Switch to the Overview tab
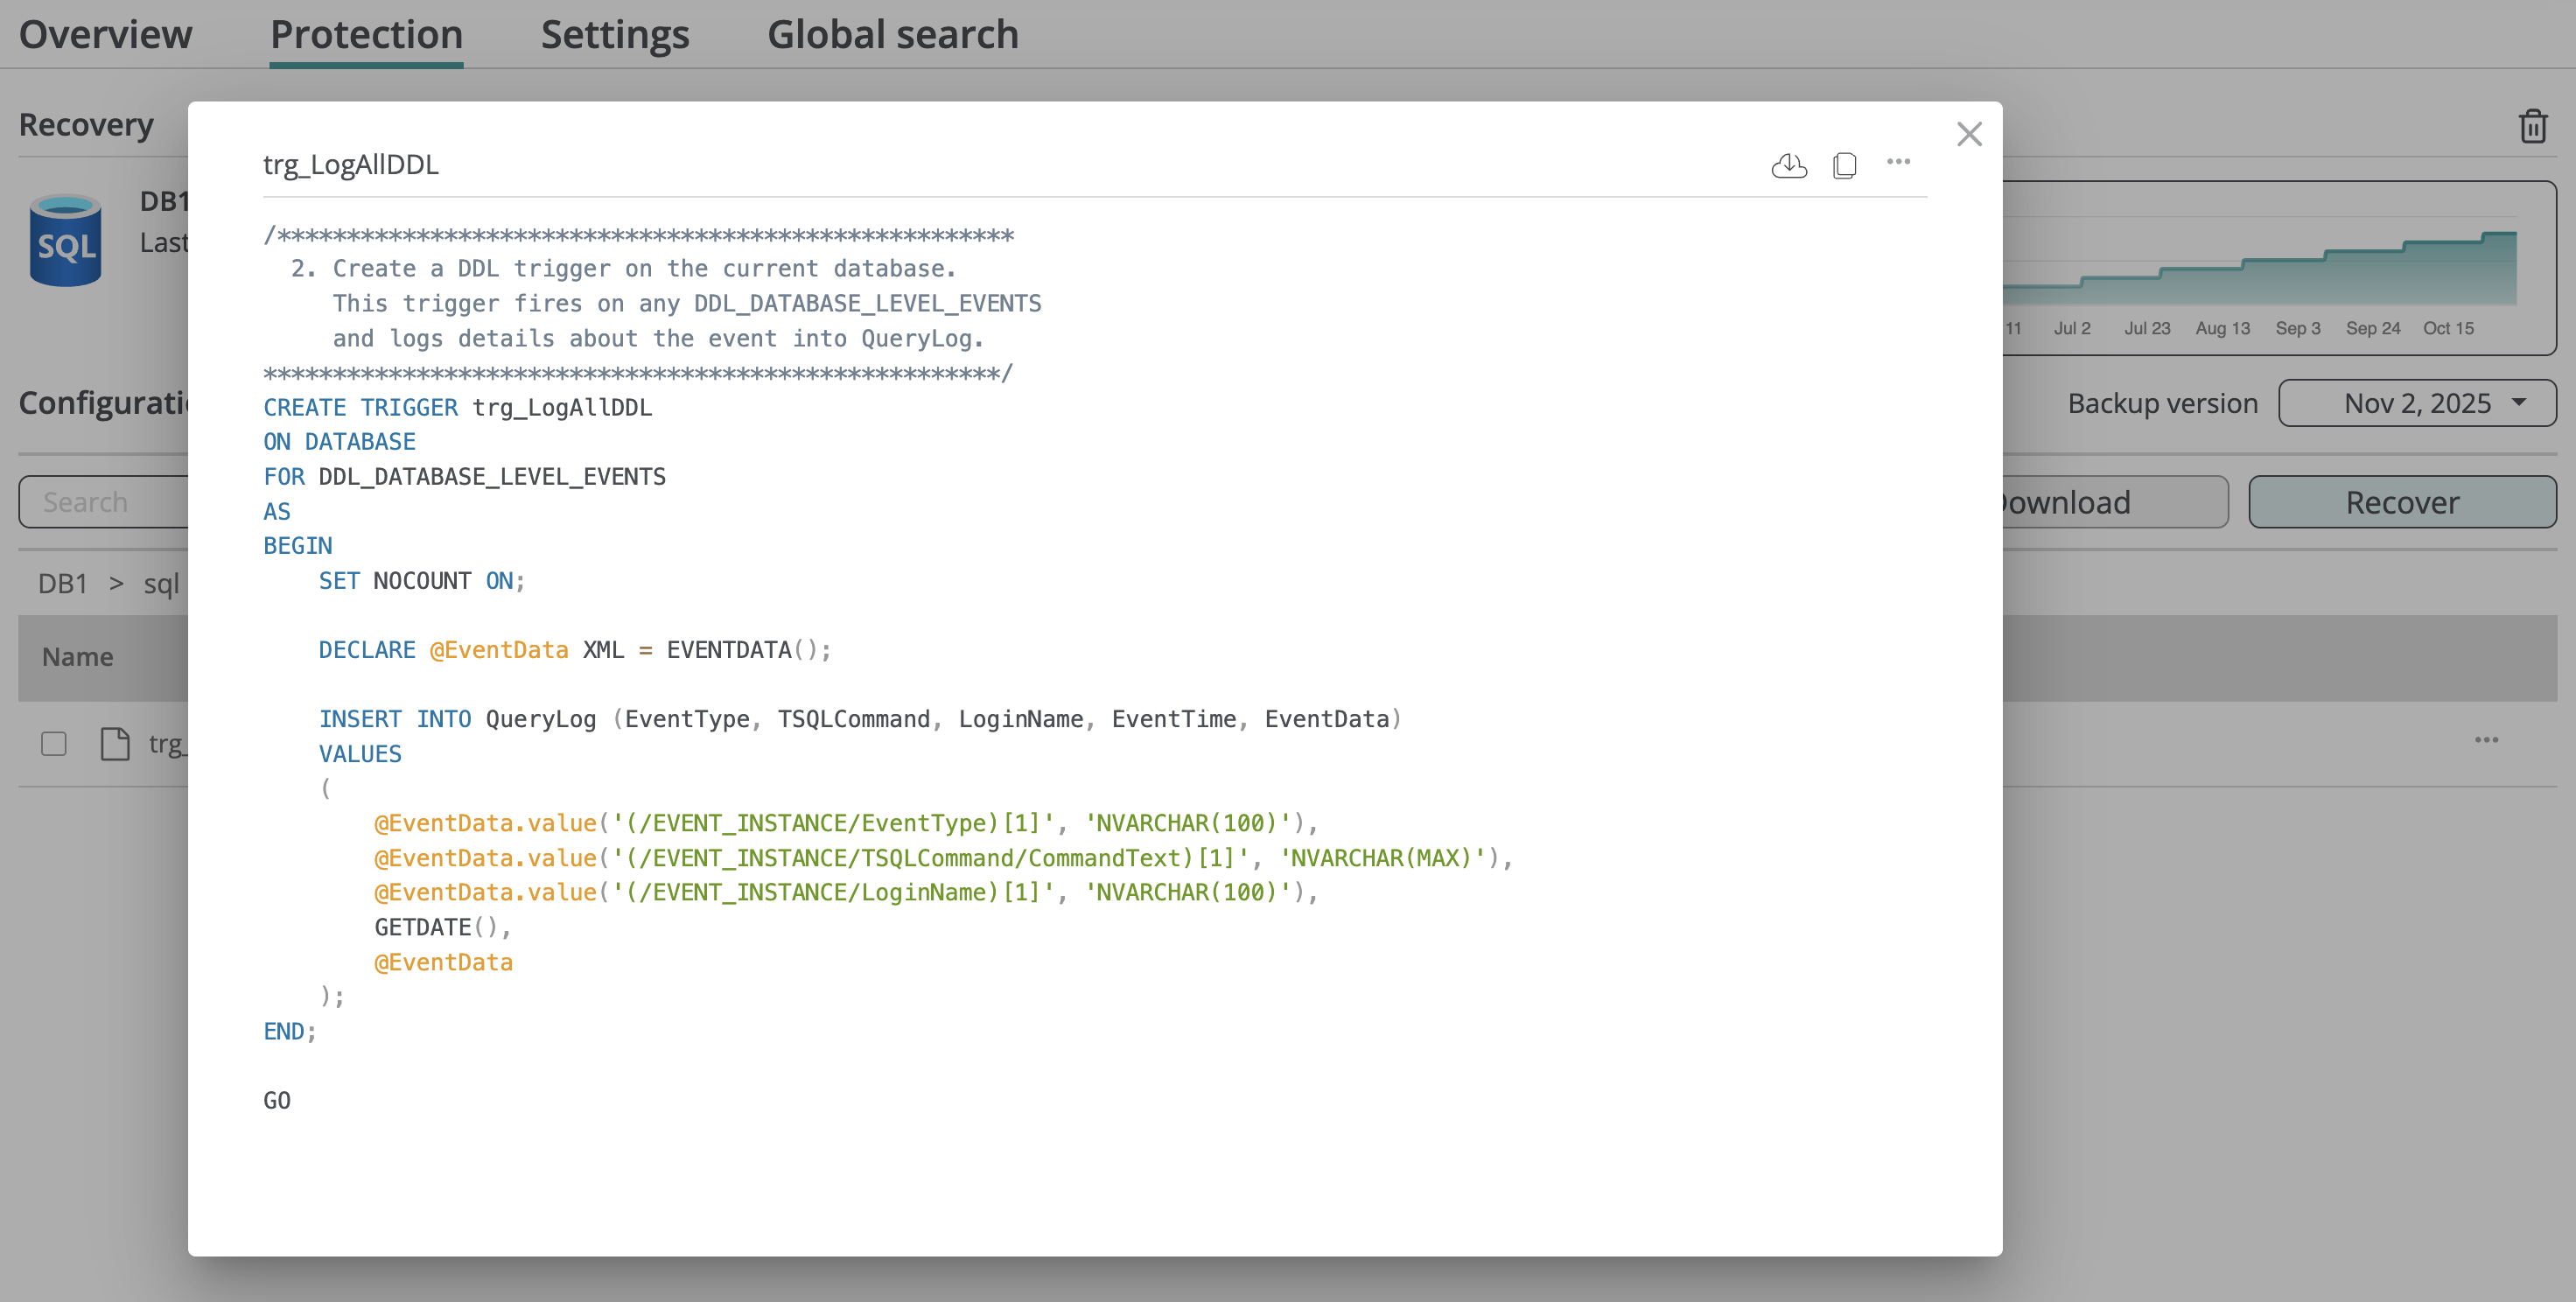This screenshot has height=1302, width=2576. [105, 35]
